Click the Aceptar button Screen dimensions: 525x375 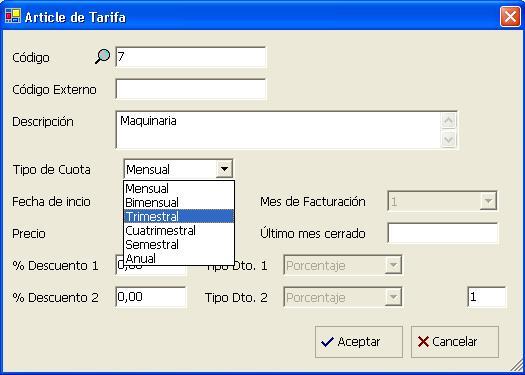coord(359,342)
